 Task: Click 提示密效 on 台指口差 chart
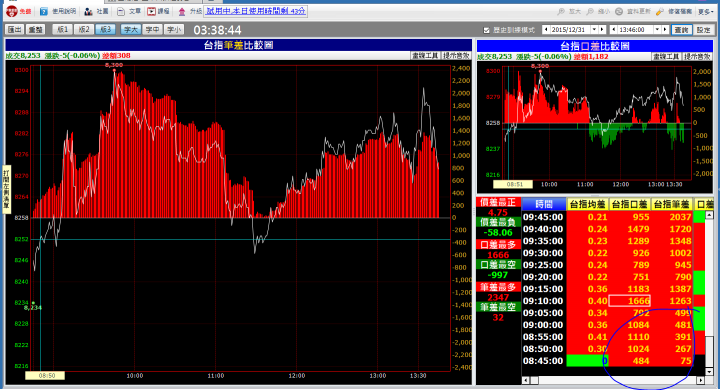tap(697, 57)
